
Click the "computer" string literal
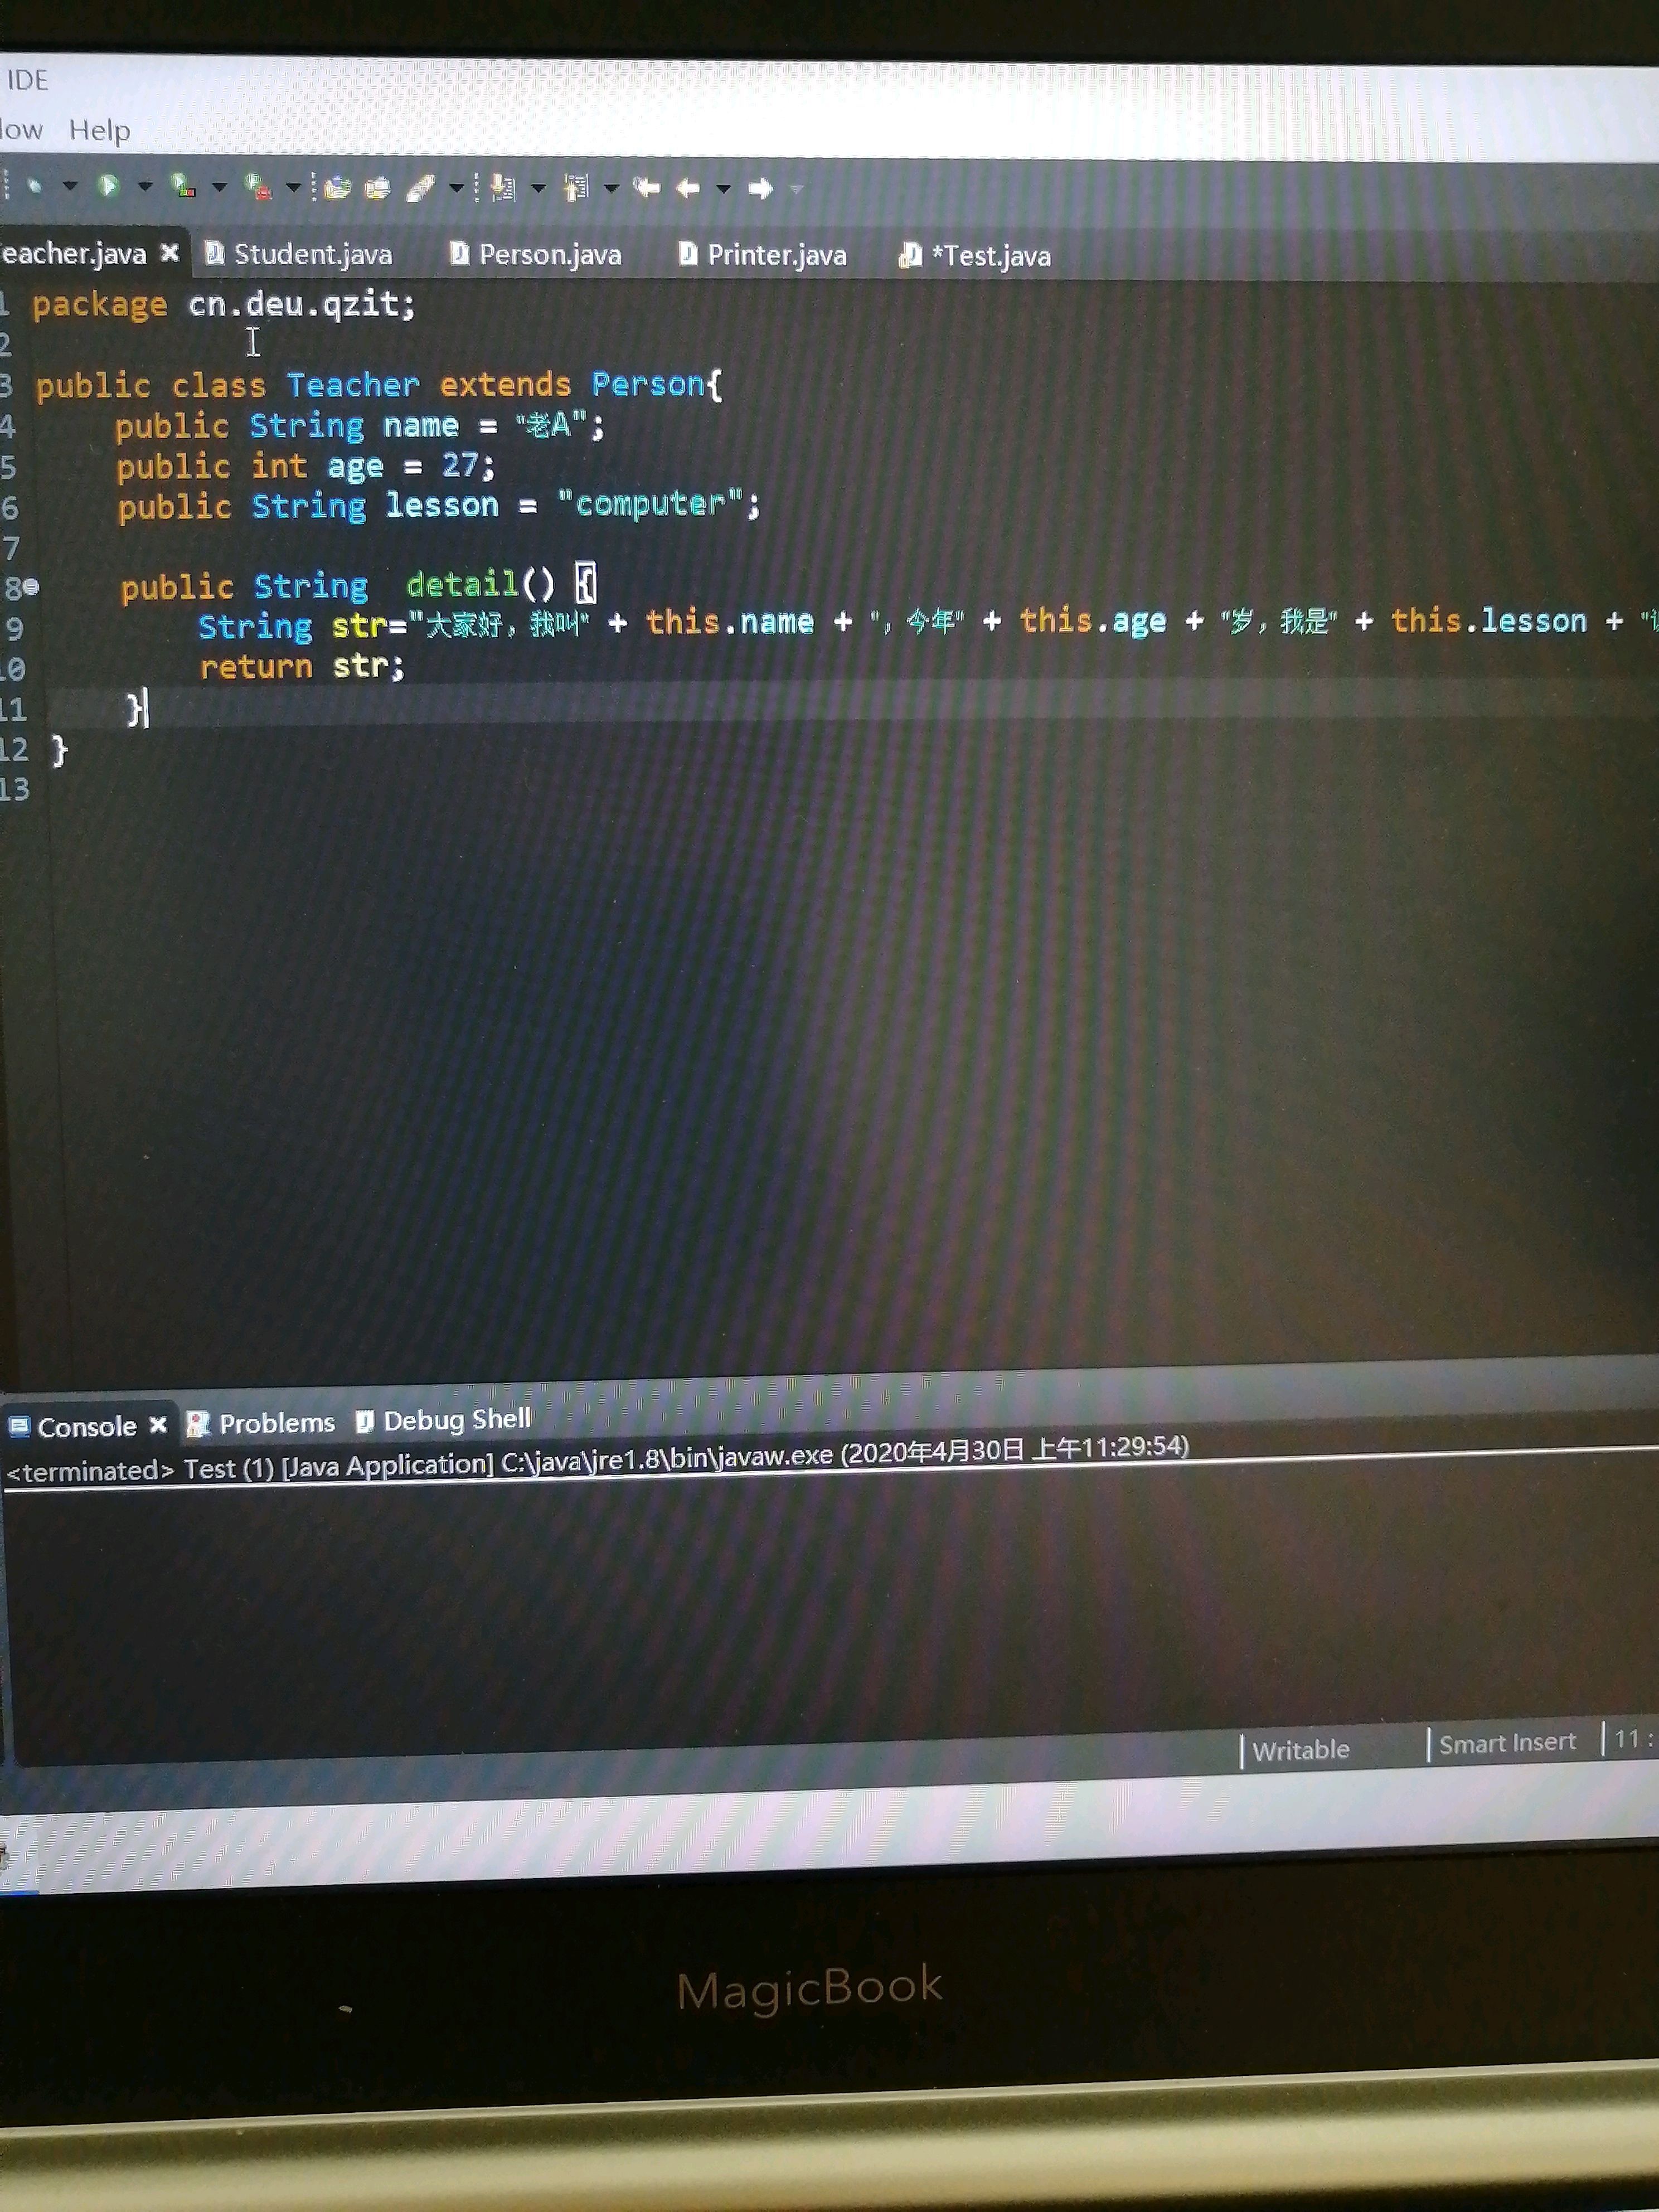pyautogui.click(x=650, y=504)
